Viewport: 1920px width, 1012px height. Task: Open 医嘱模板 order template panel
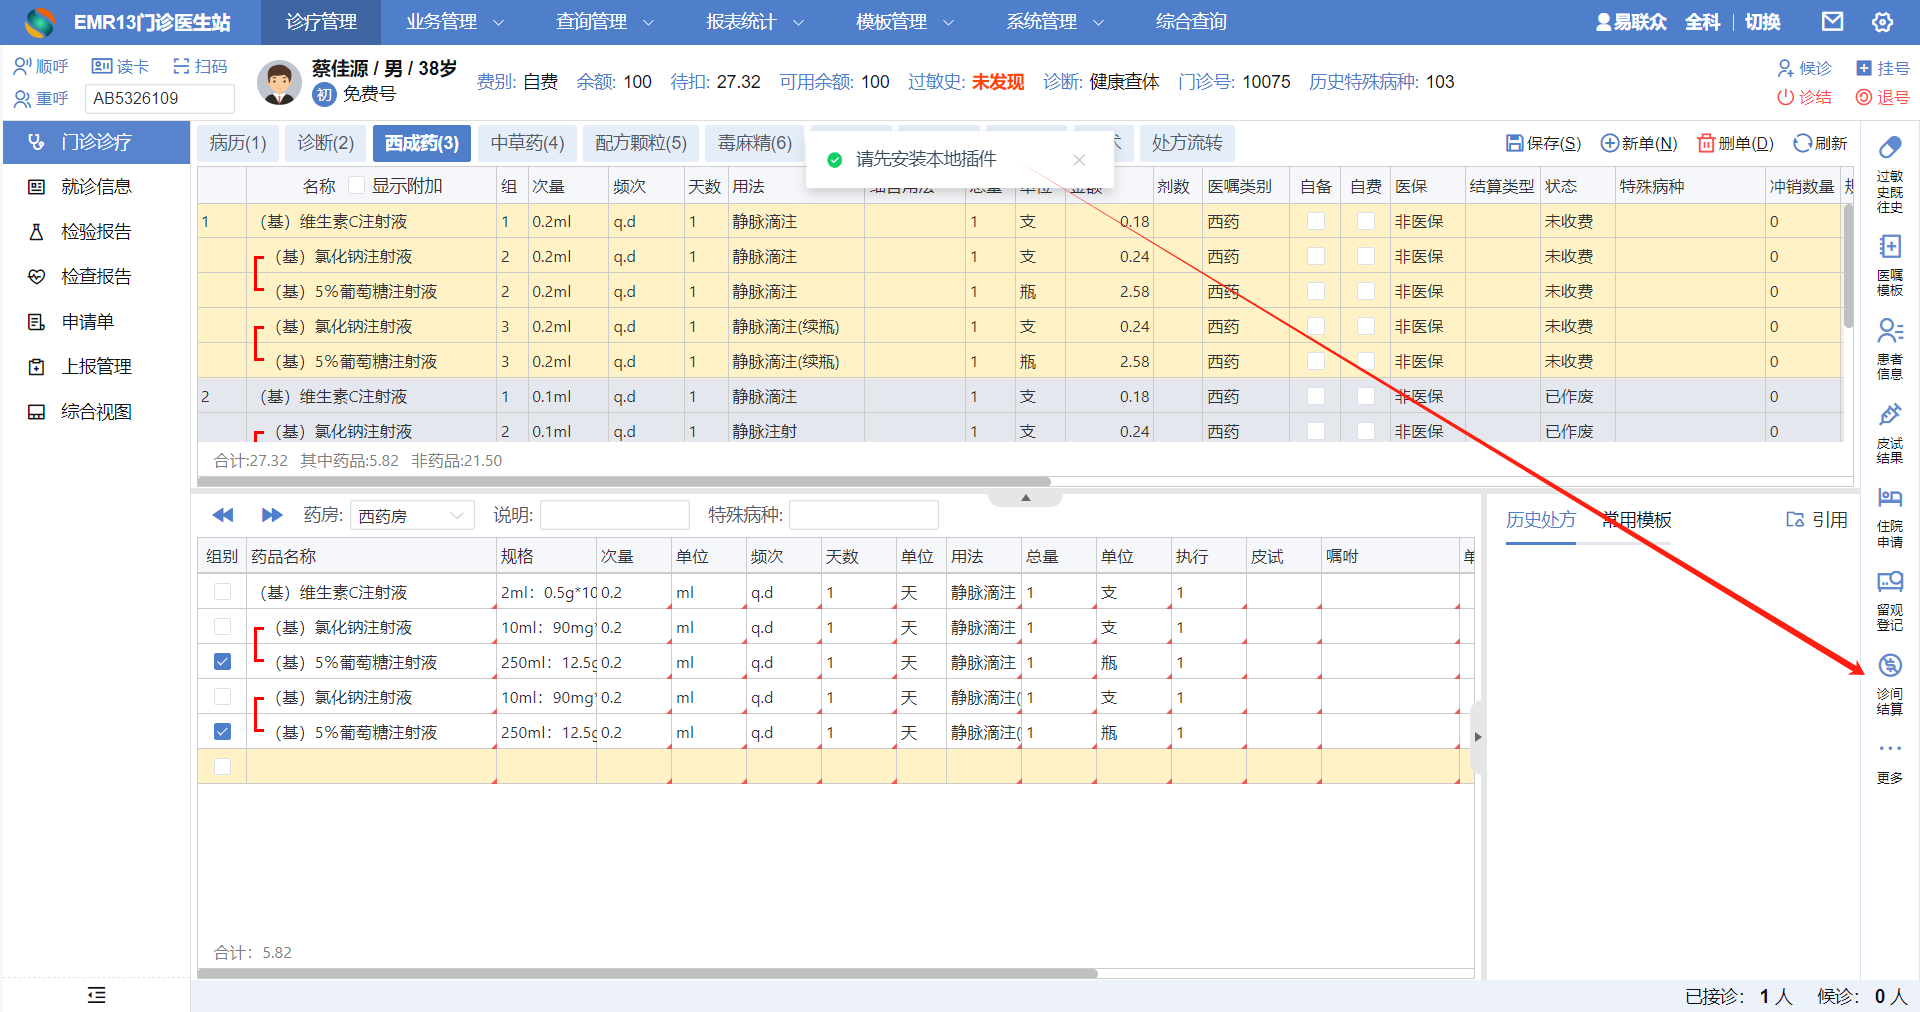(x=1889, y=265)
